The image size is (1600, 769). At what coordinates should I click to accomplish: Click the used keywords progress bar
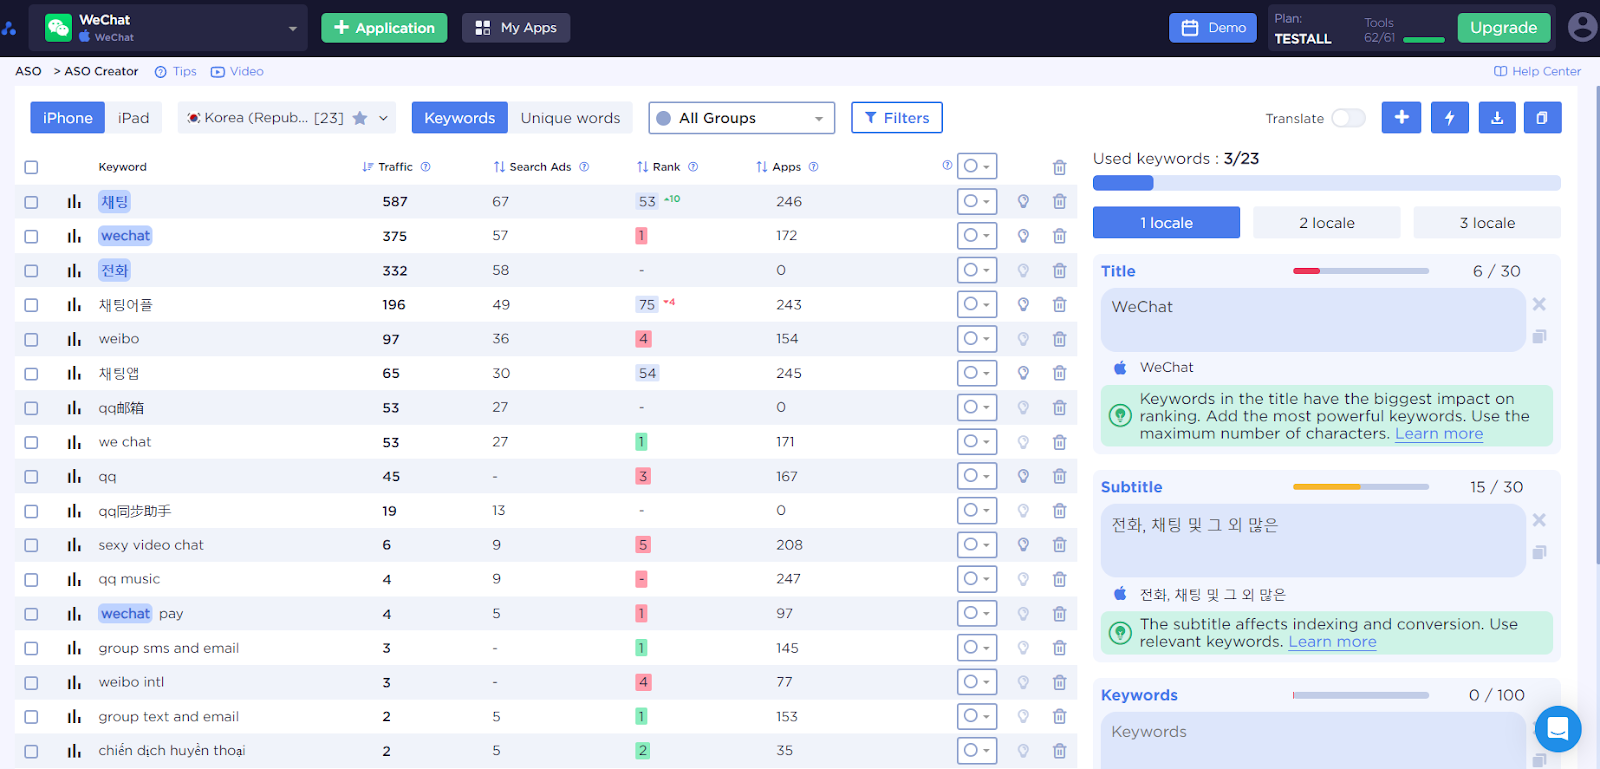coord(1326,183)
